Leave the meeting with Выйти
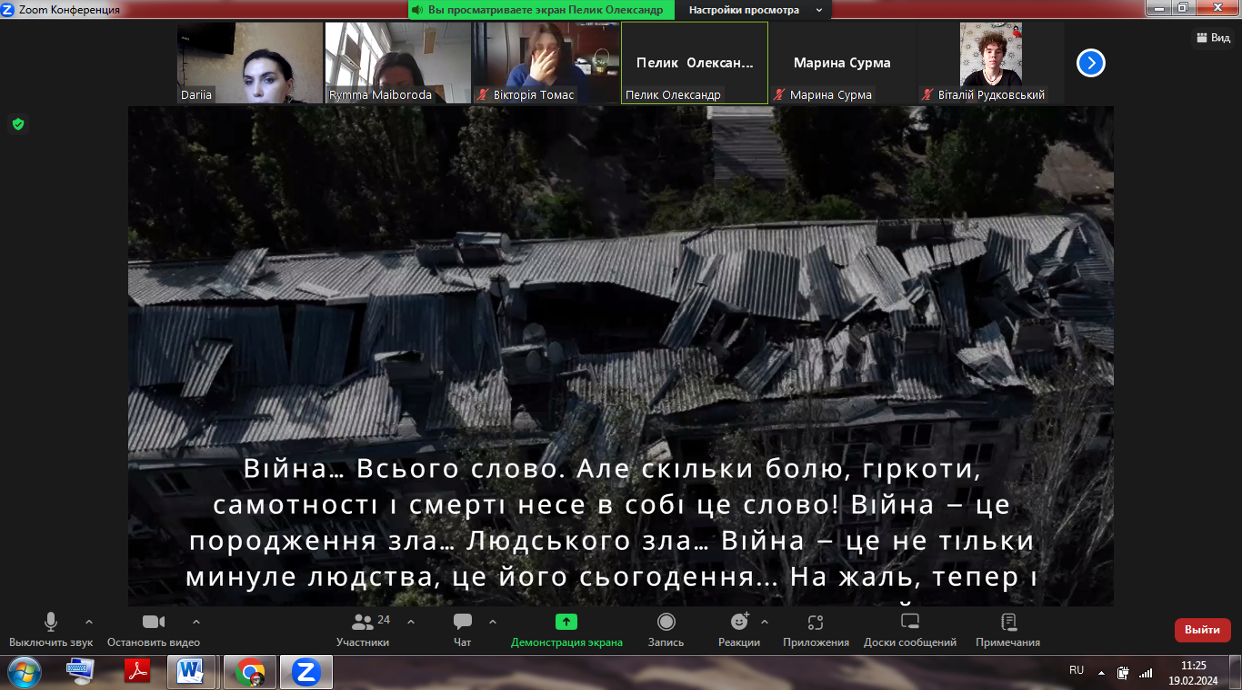 click(1202, 630)
